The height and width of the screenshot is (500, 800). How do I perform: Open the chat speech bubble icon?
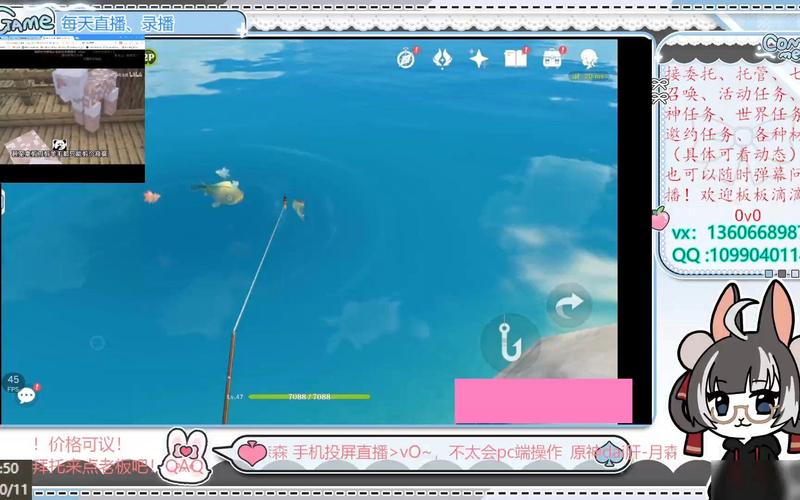[26, 396]
